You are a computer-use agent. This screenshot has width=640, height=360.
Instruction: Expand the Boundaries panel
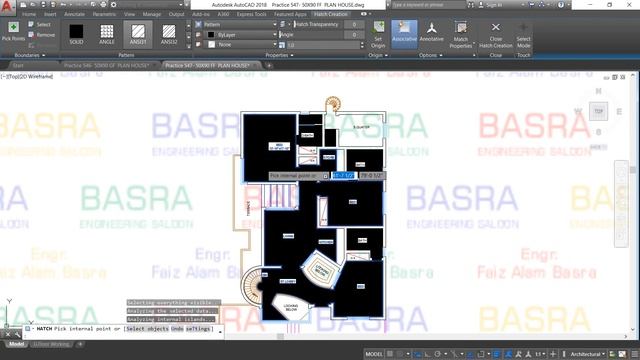tap(29, 55)
